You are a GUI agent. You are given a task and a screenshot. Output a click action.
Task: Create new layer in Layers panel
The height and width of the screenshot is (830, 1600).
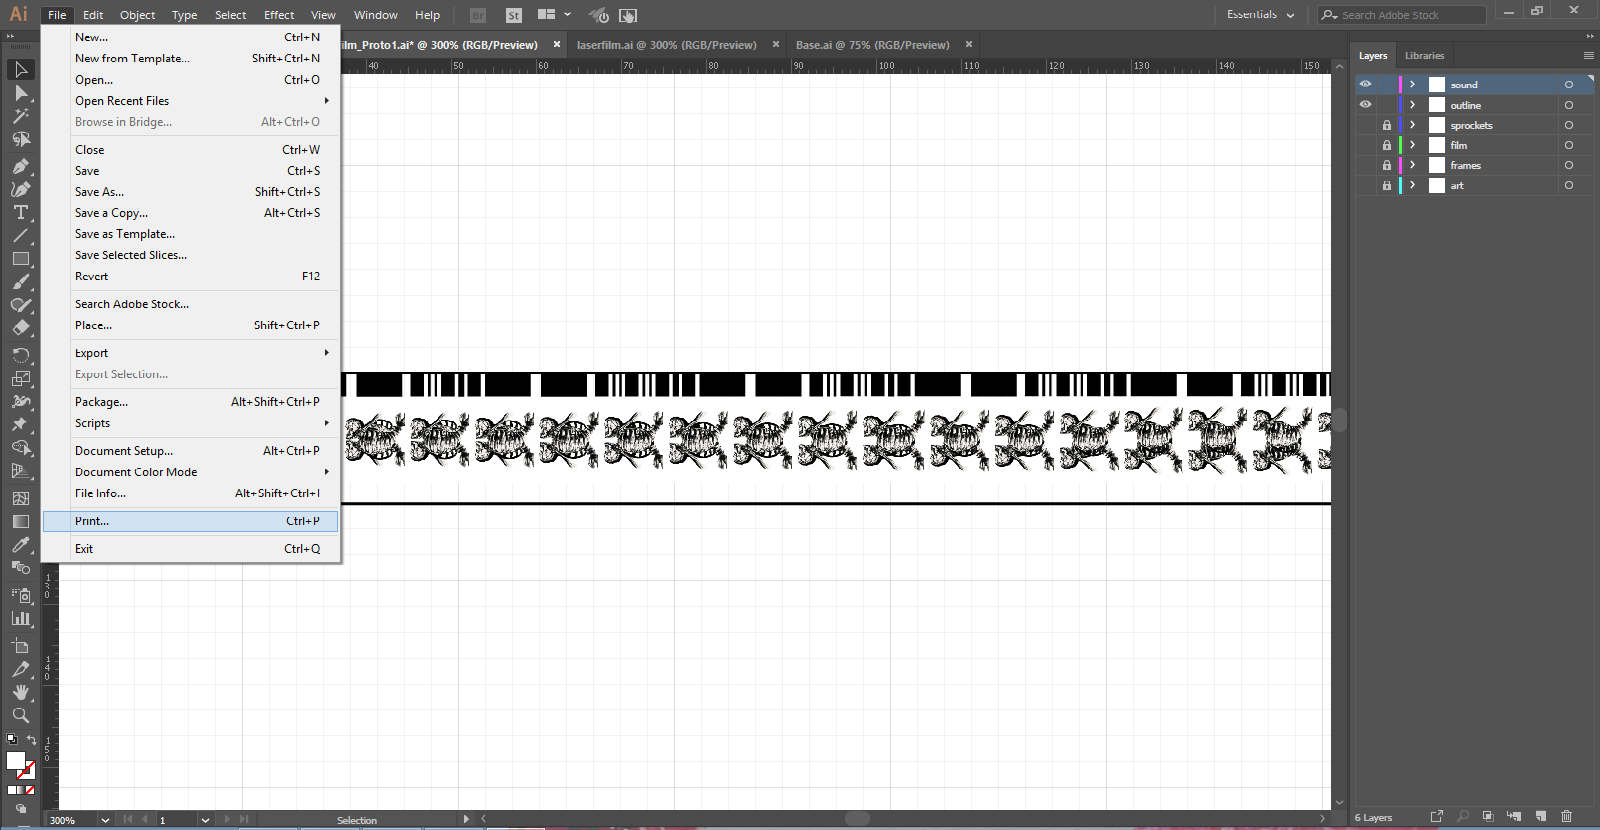click(x=1541, y=817)
